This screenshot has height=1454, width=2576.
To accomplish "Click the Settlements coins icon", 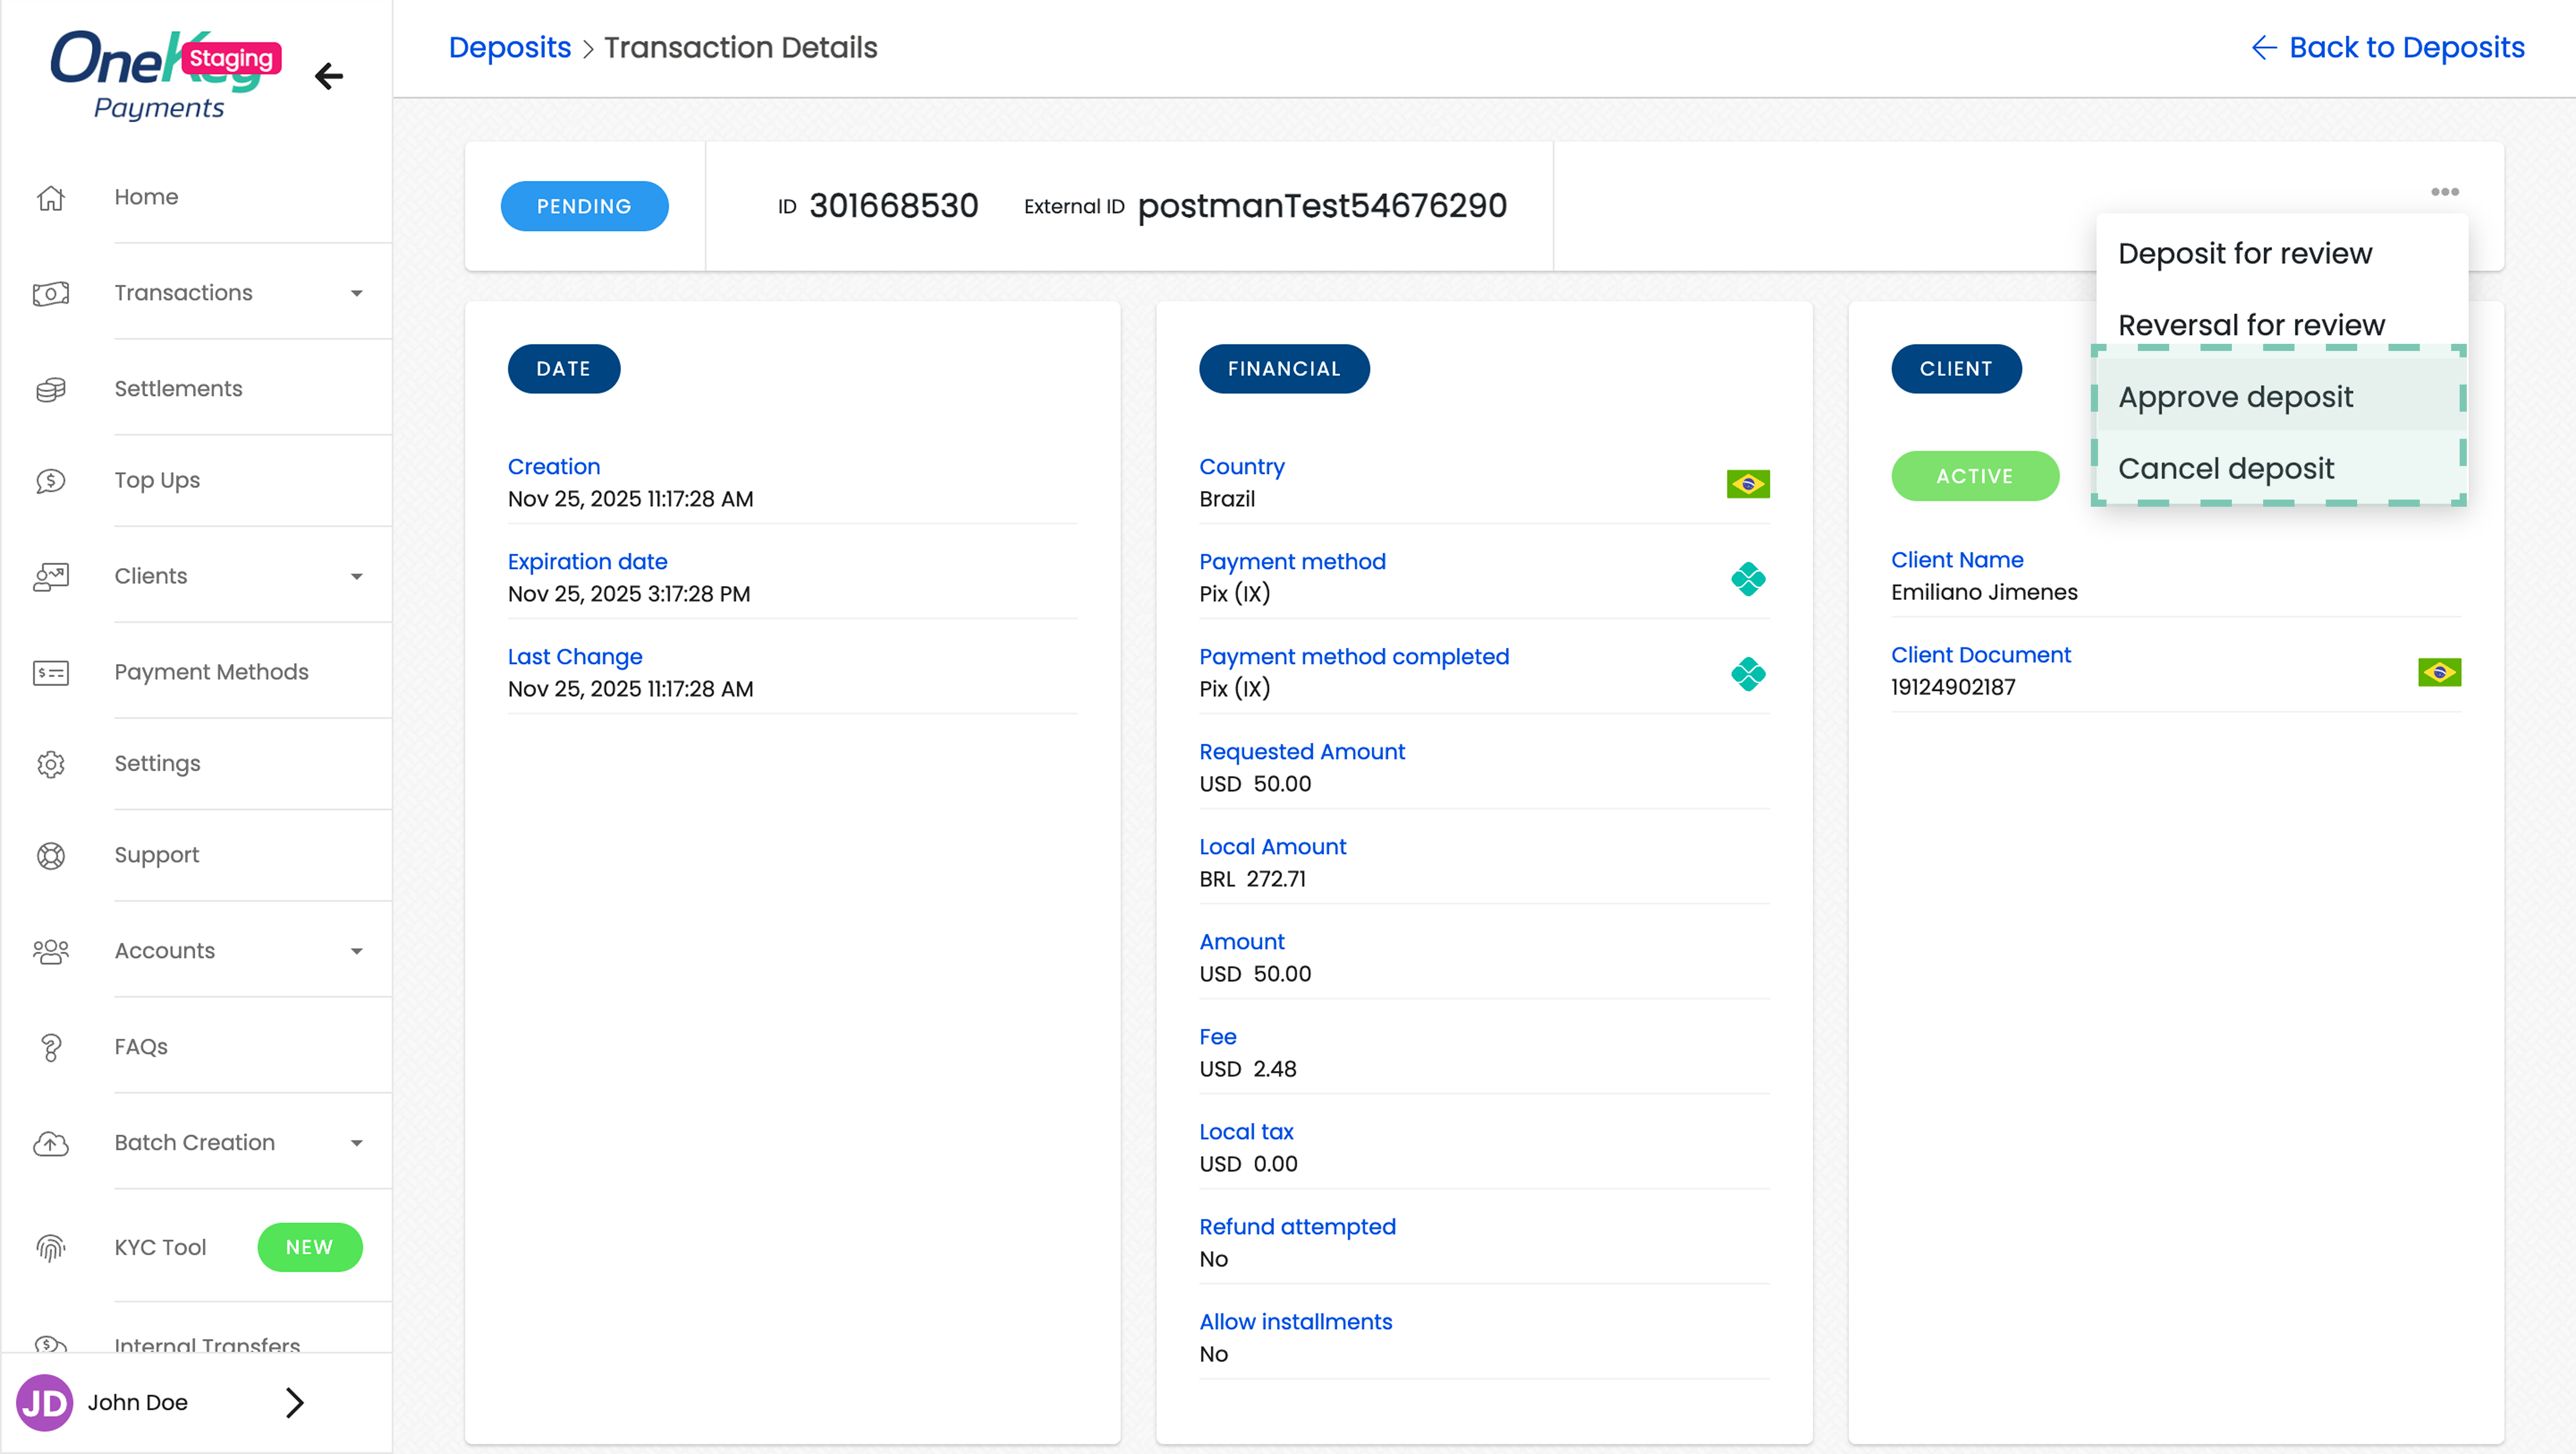I will point(51,389).
